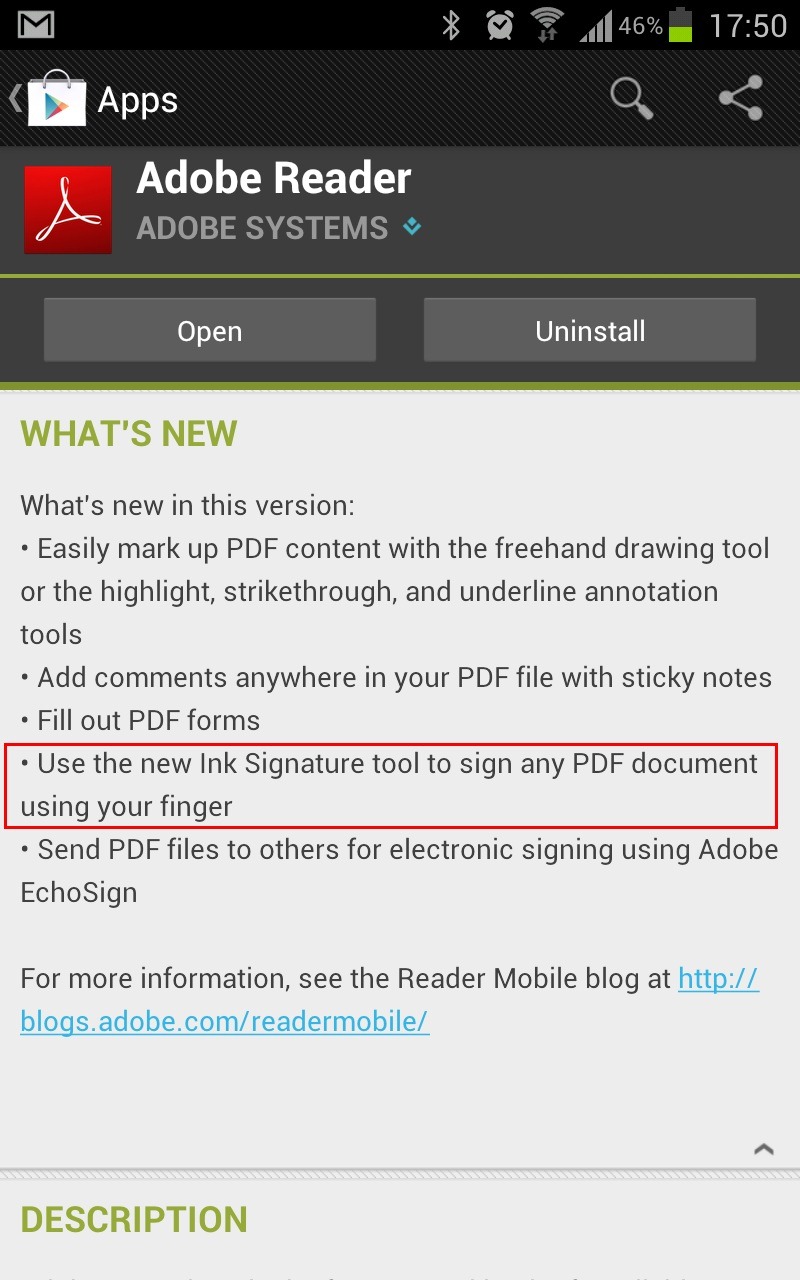The height and width of the screenshot is (1280, 800).
Task: Tap the Wi-Fi status icon
Action: [x=547, y=25]
